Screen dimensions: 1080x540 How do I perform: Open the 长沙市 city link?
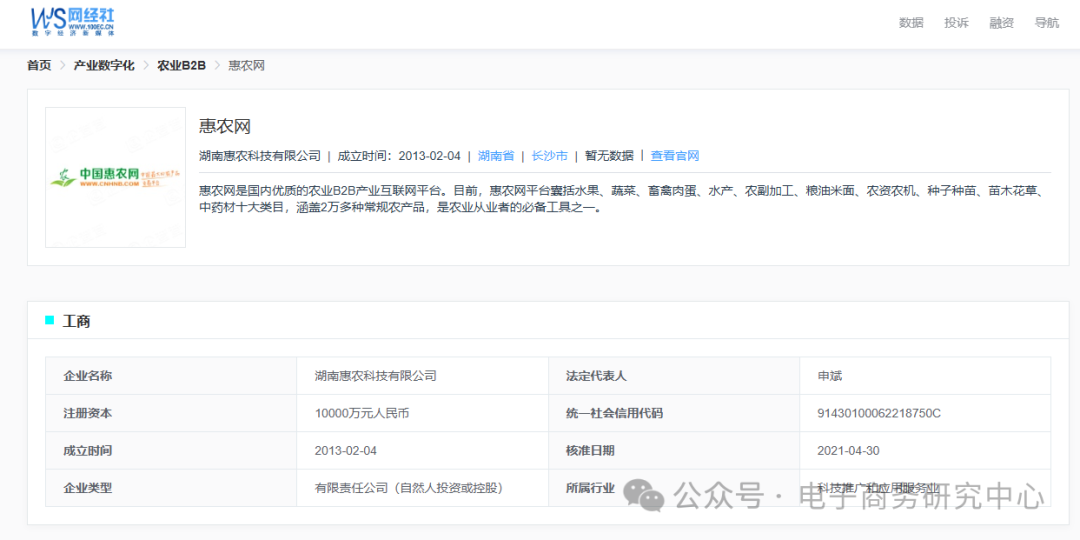coord(550,156)
